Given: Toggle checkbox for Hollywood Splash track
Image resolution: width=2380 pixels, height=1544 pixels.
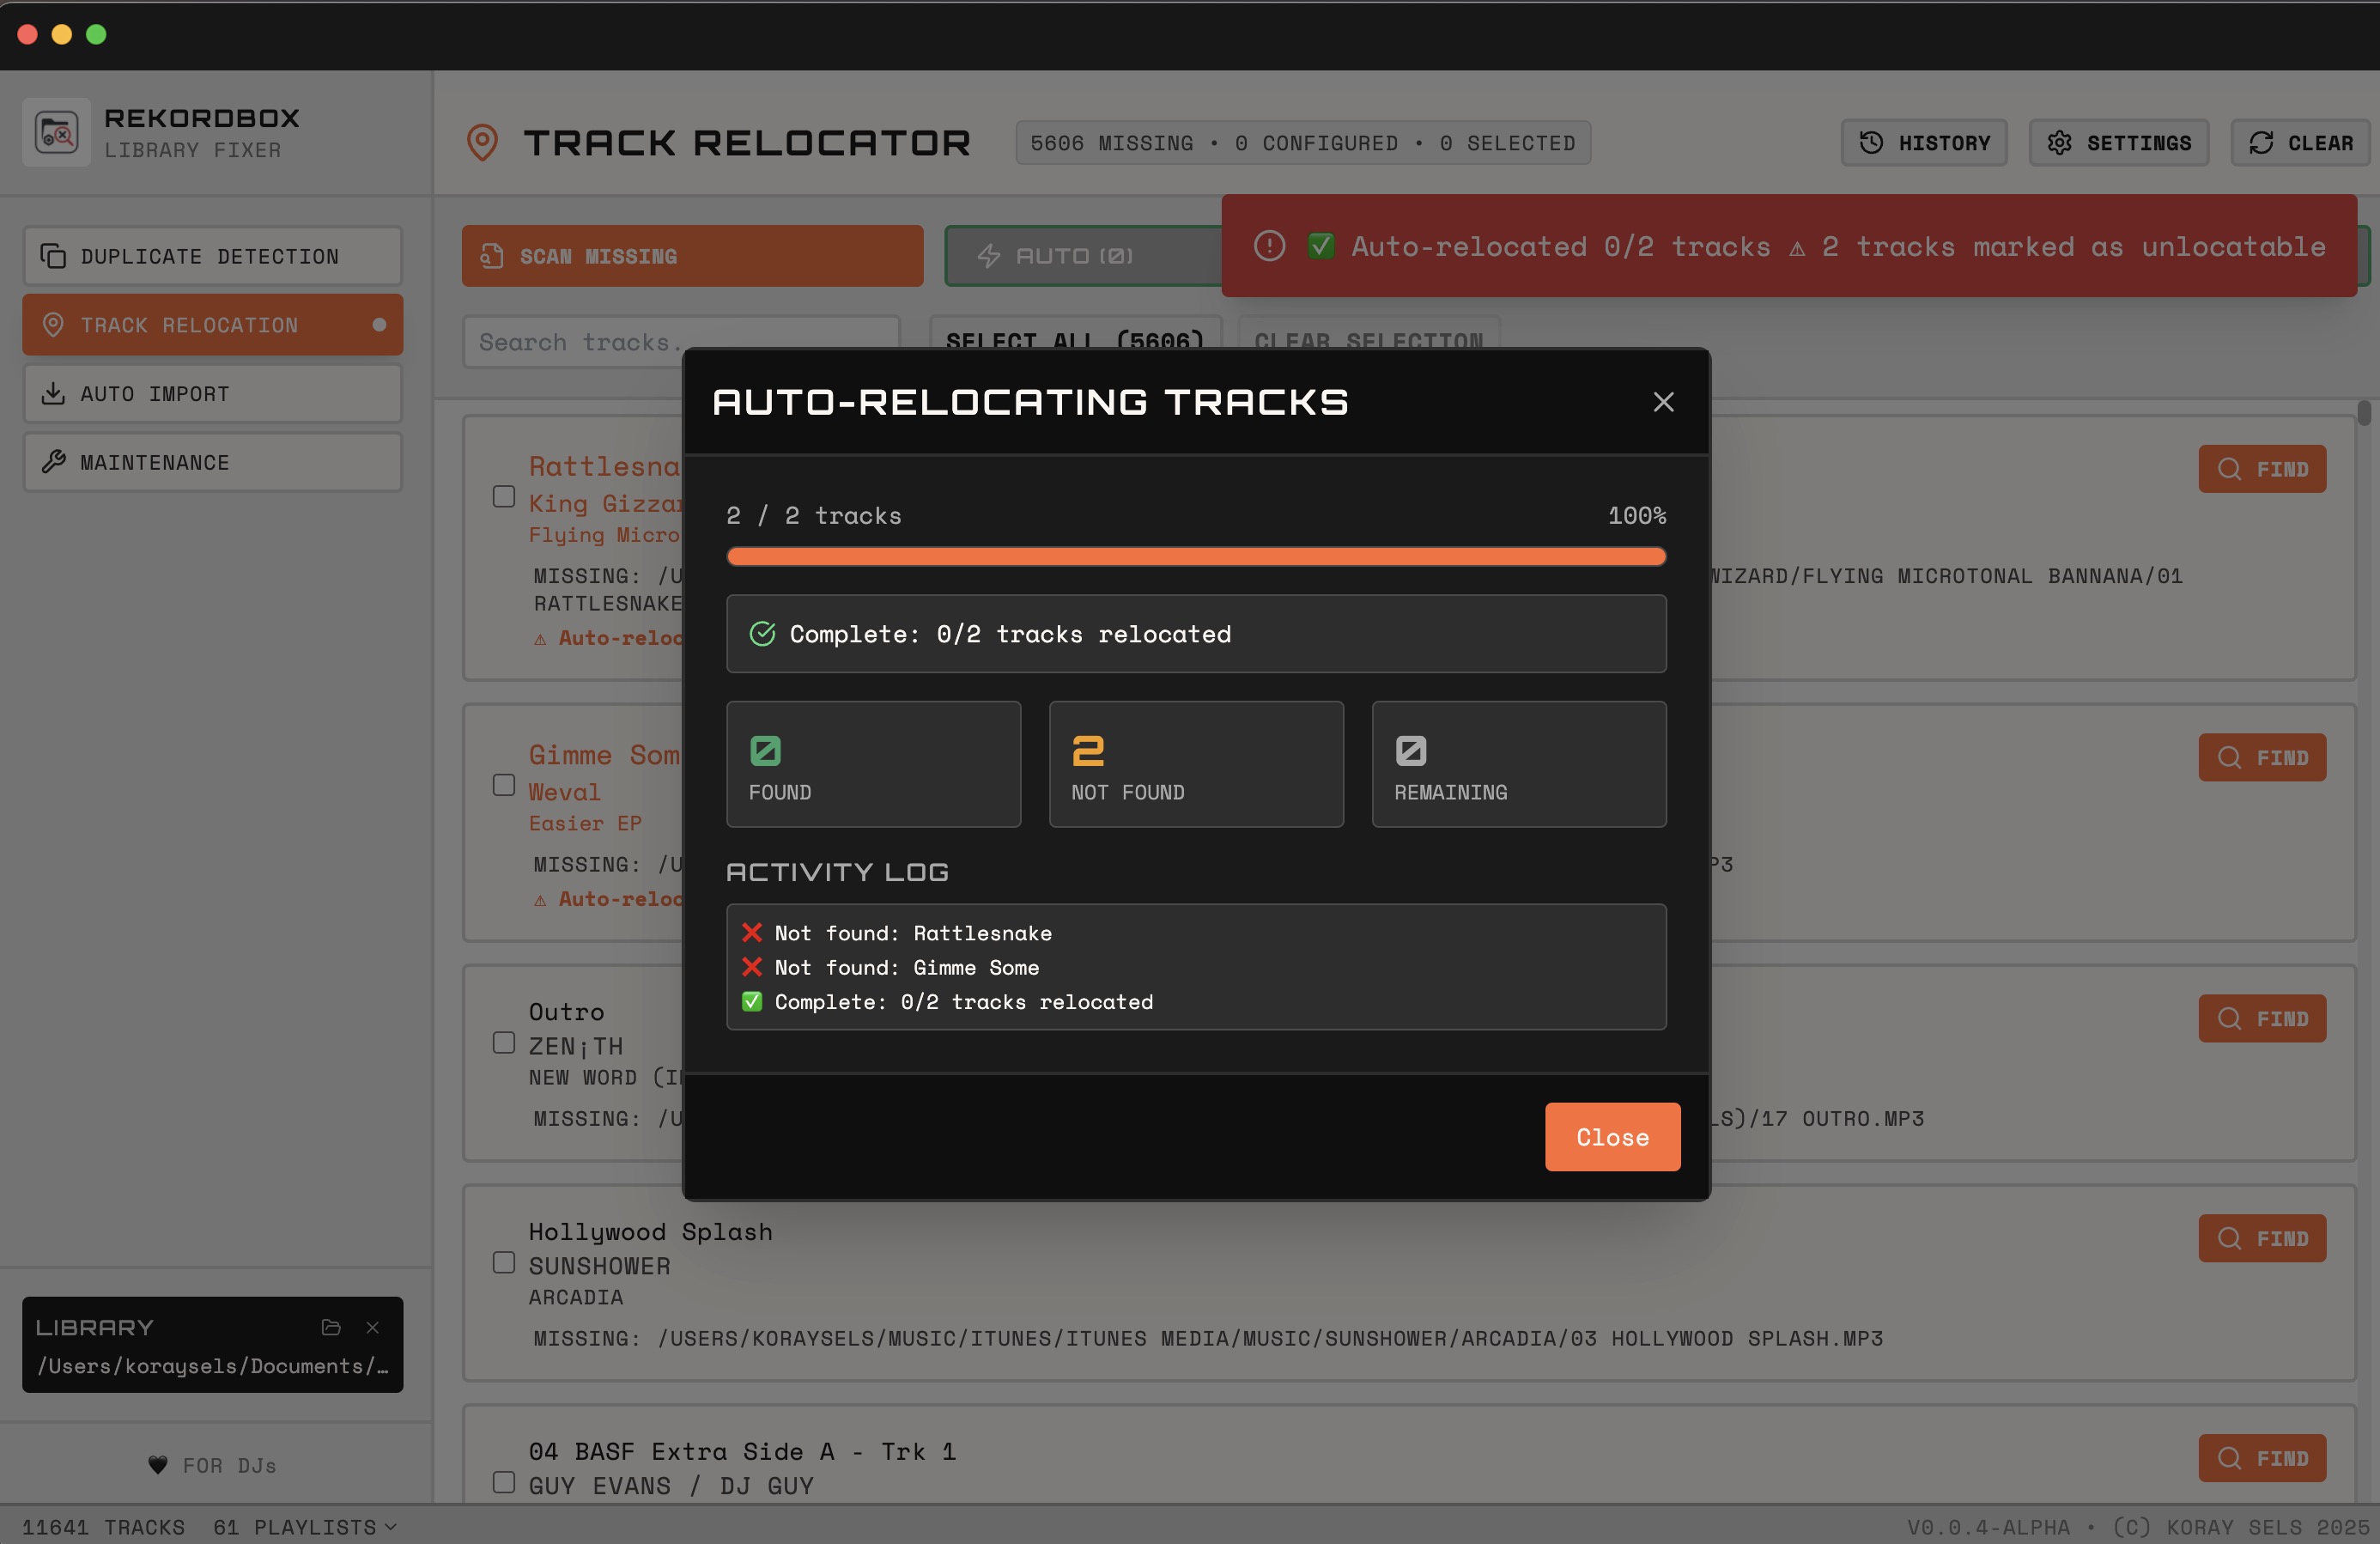Looking at the screenshot, I should [x=504, y=1263].
